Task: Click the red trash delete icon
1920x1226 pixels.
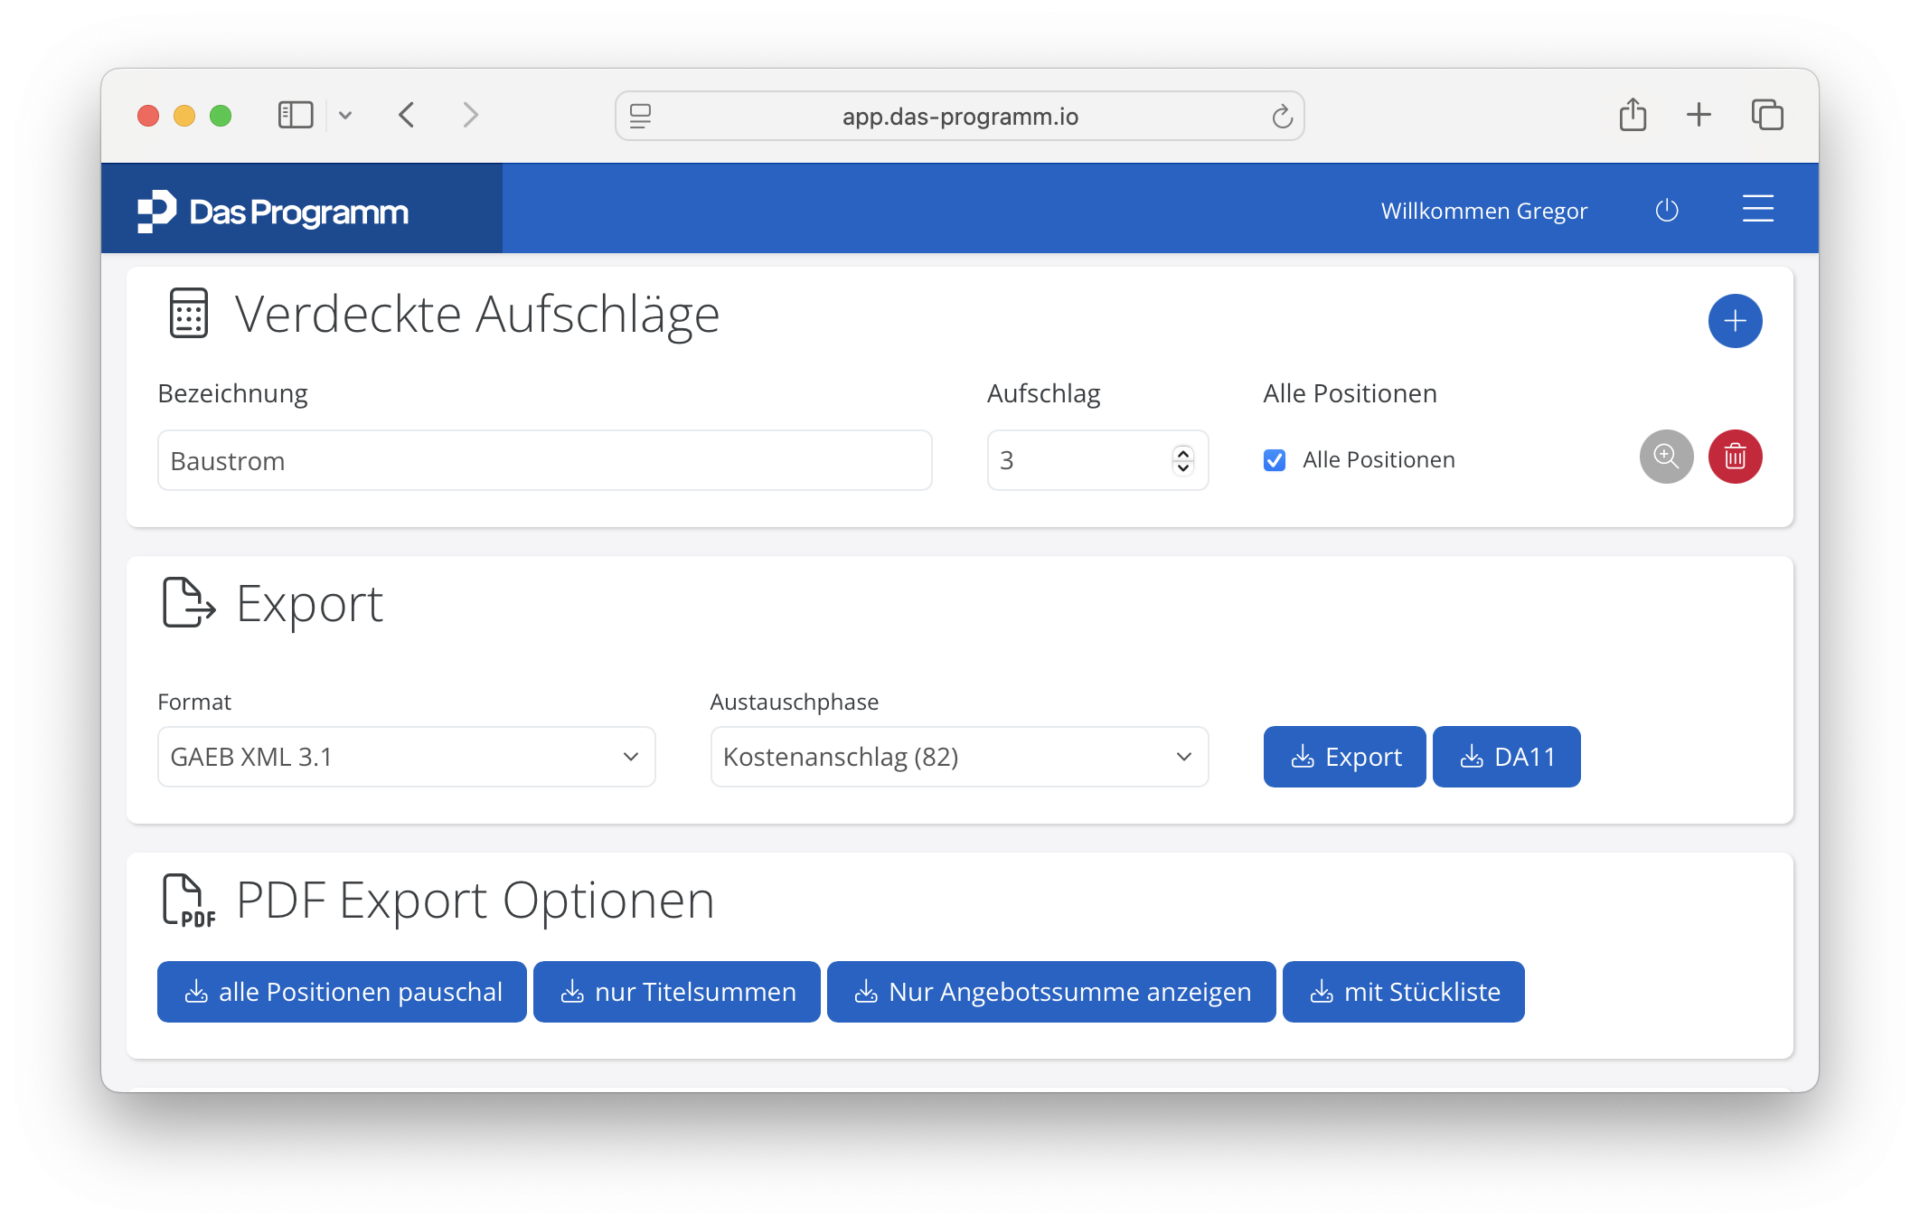Action: (x=1734, y=457)
